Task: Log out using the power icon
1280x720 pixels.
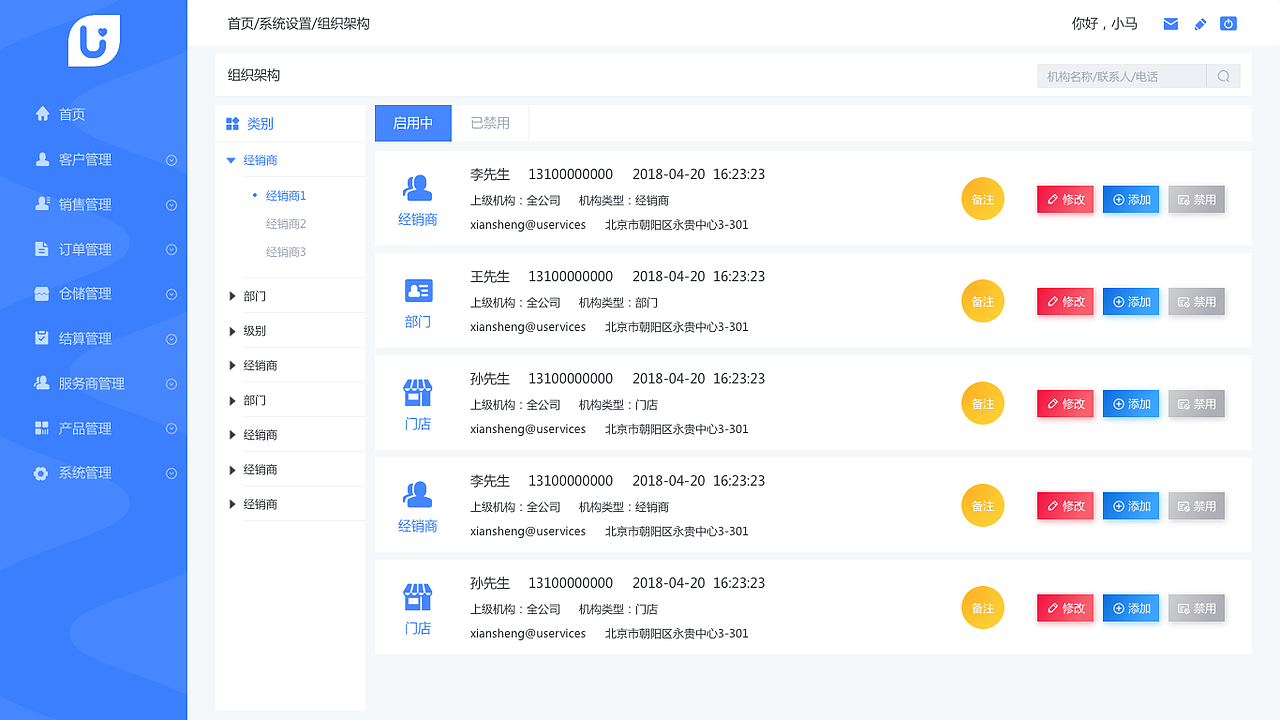Action: coord(1229,23)
